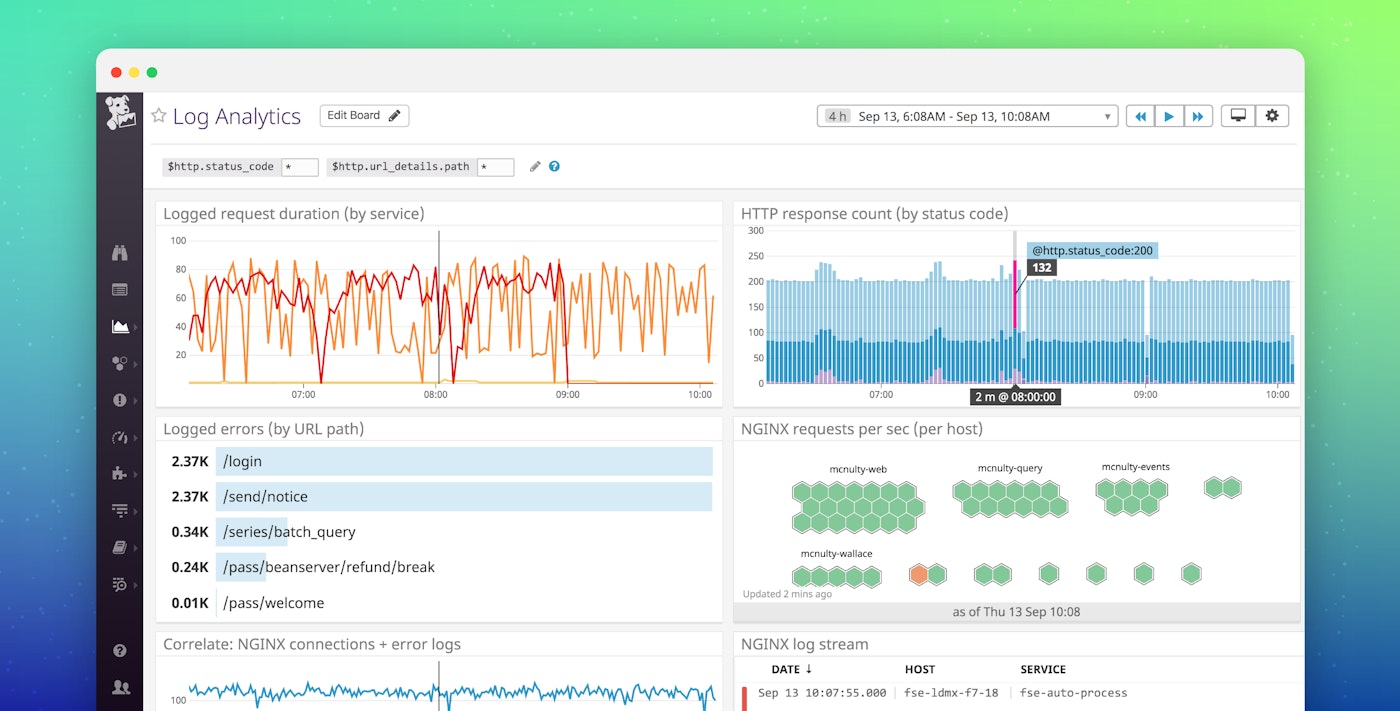Open the $http.url_details.path variable value field
This screenshot has height=711, width=1400.
pyautogui.click(x=495, y=167)
